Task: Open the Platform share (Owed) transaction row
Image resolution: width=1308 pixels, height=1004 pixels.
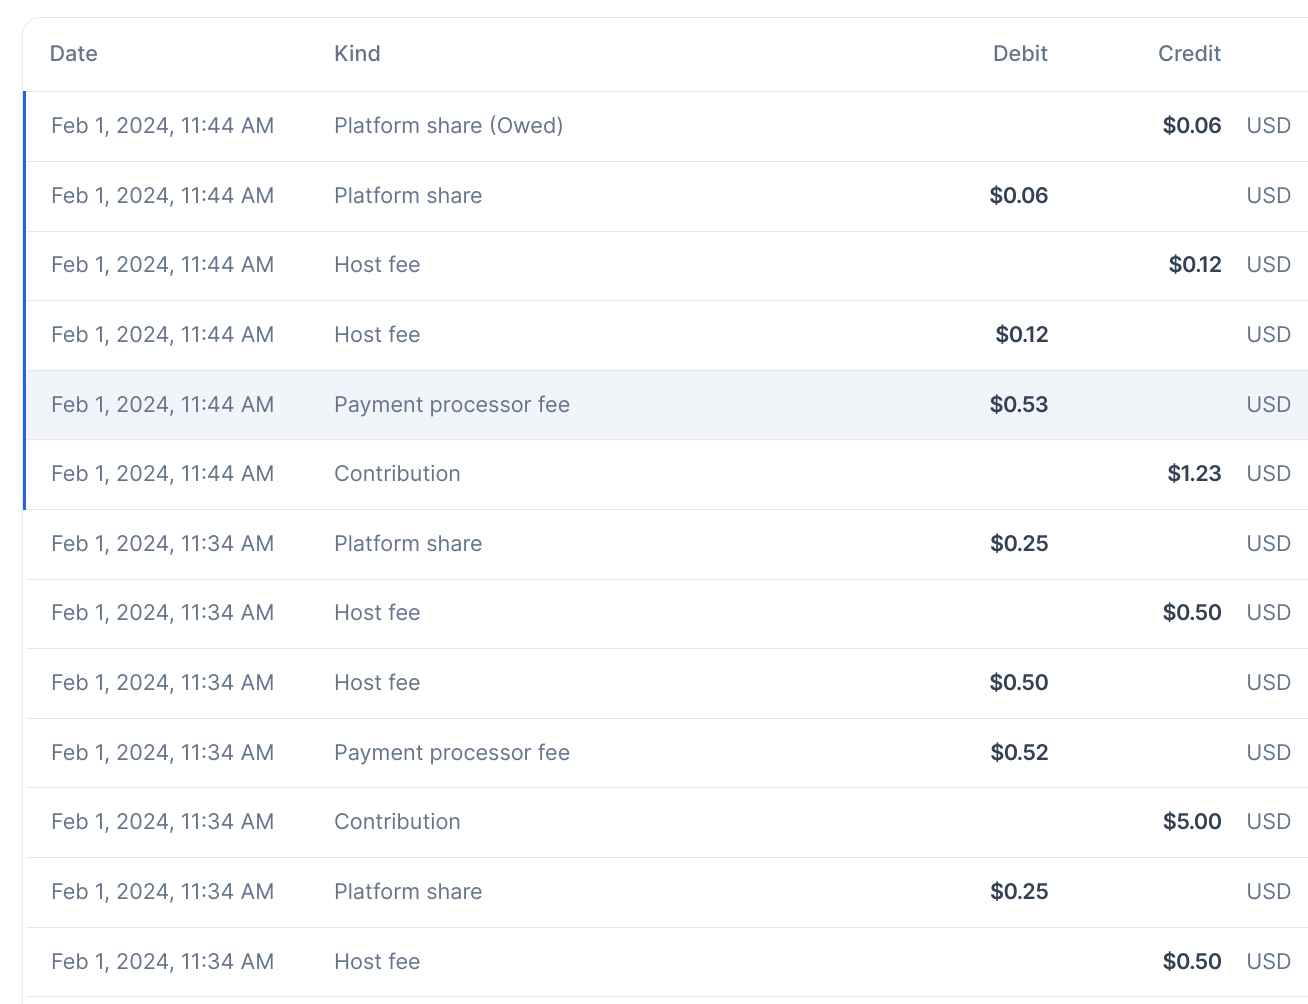Action: point(448,126)
